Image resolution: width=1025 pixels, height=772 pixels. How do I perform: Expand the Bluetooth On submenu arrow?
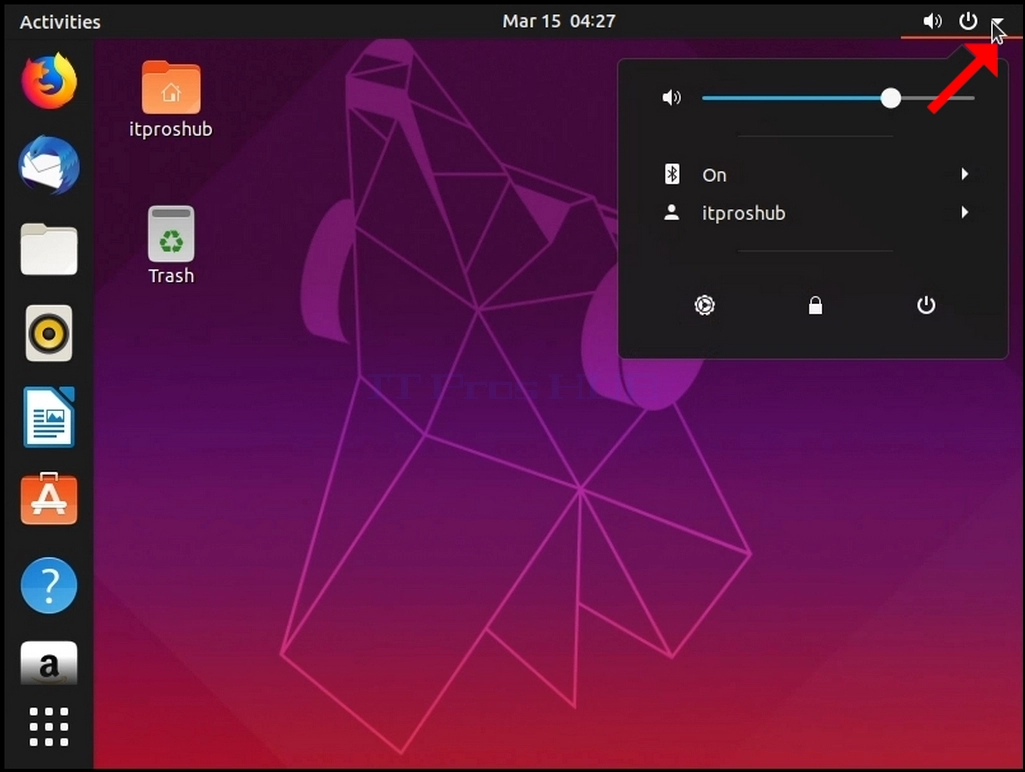tap(964, 174)
